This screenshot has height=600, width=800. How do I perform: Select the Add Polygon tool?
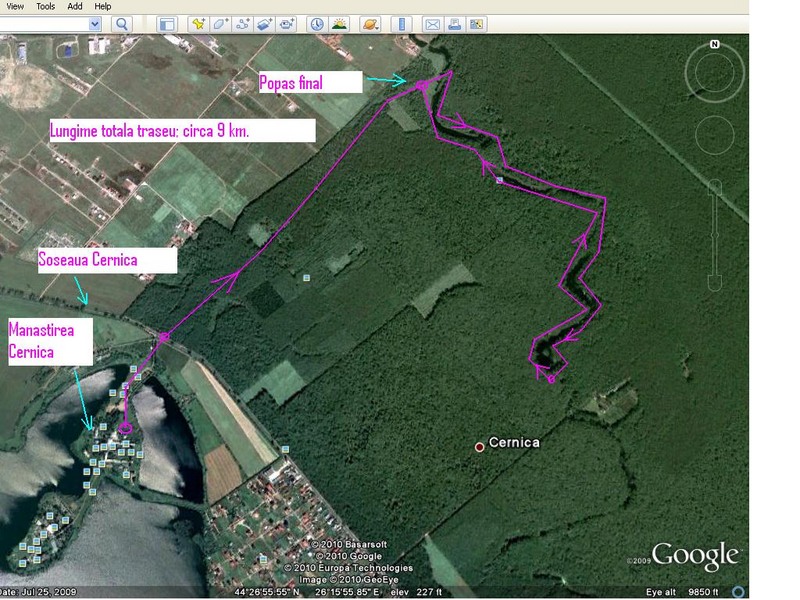pyautogui.click(x=220, y=23)
